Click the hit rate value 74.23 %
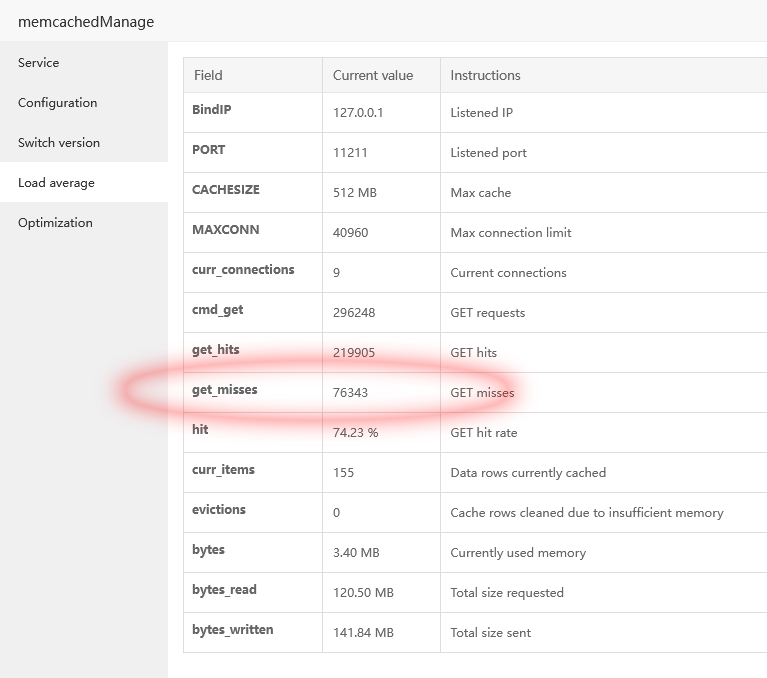This screenshot has width=767, height=678. [x=355, y=433]
